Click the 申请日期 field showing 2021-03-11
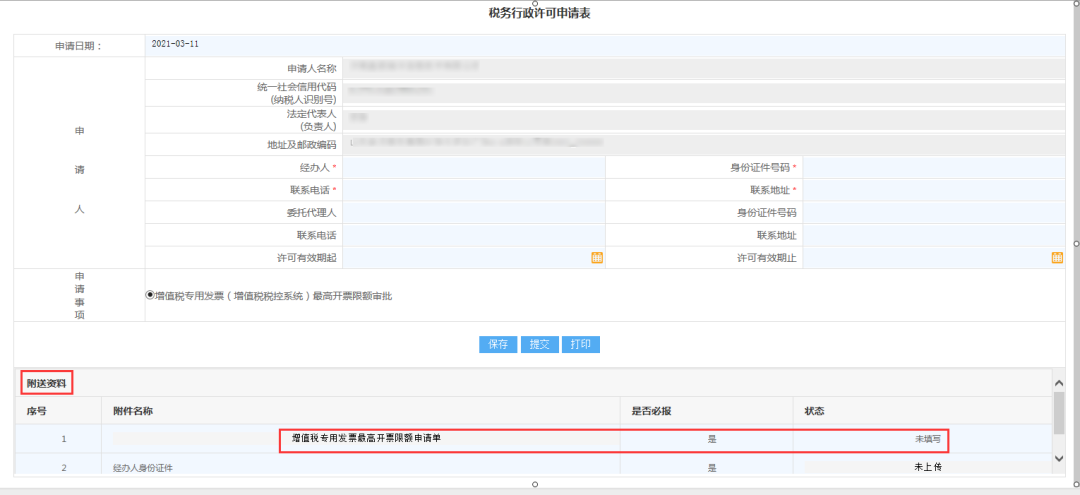Image resolution: width=1080 pixels, height=495 pixels. point(605,45)
